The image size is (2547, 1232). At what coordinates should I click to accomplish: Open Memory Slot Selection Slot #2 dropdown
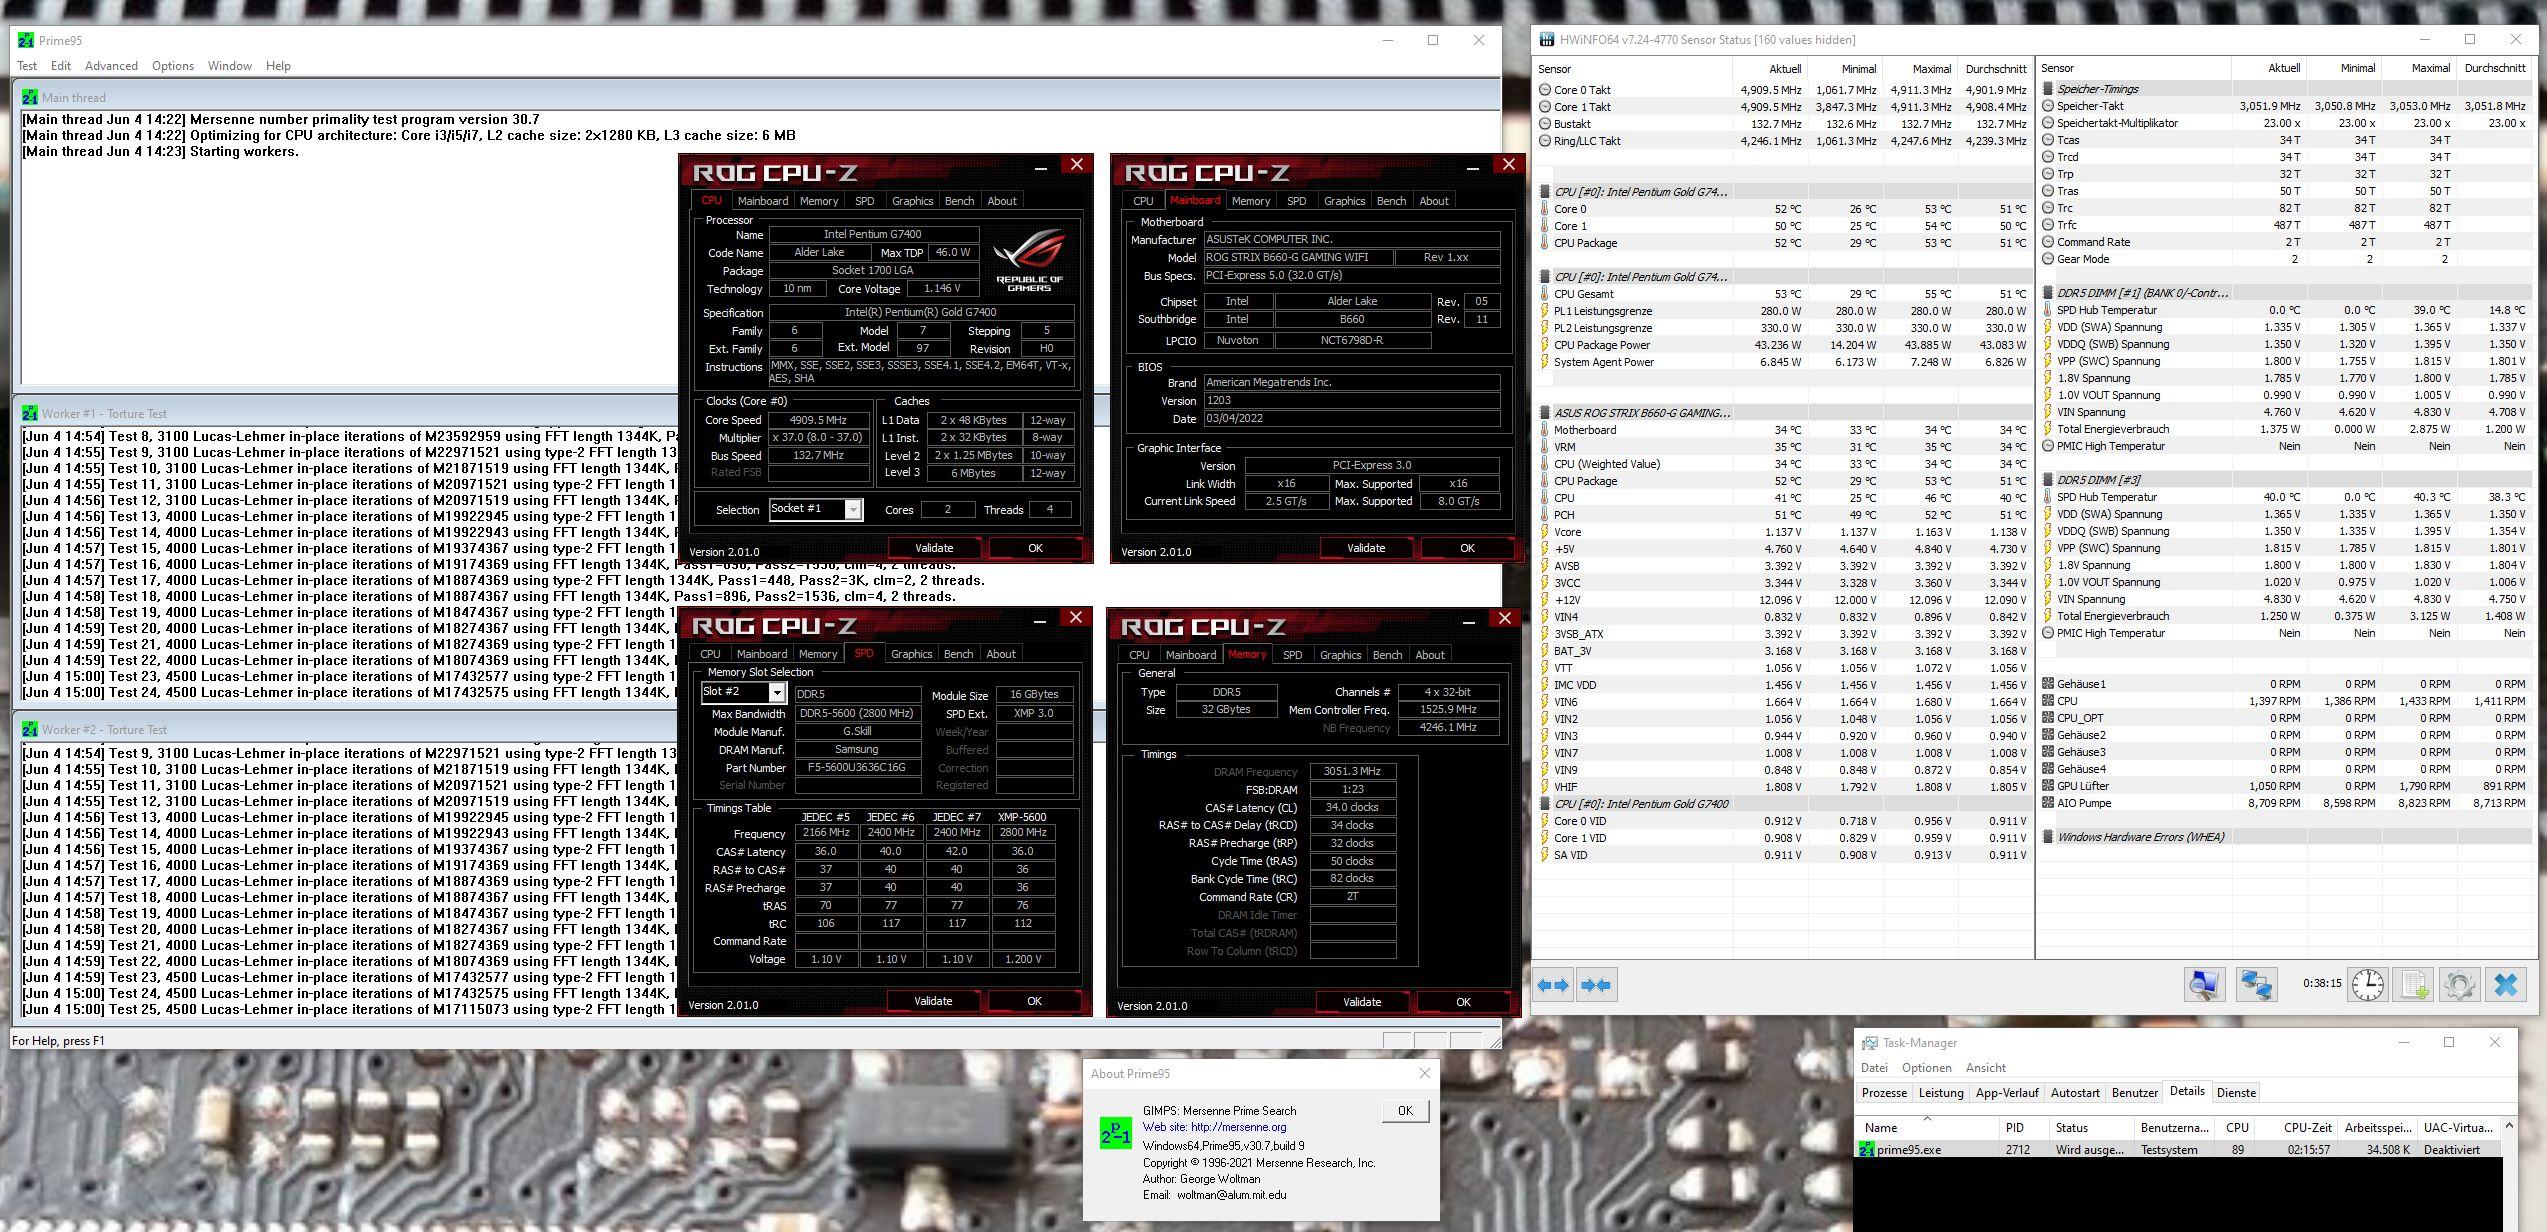tap(776, 692)
